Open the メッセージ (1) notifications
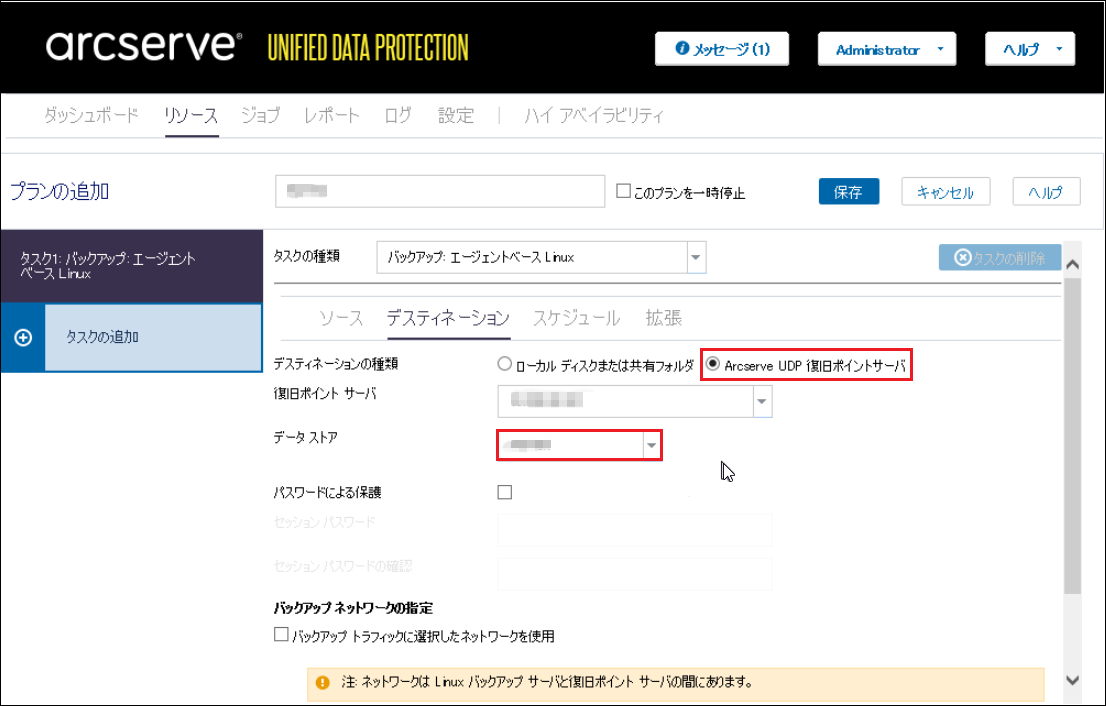This screenshot has height=706, width=1106. tap(722, 49)
